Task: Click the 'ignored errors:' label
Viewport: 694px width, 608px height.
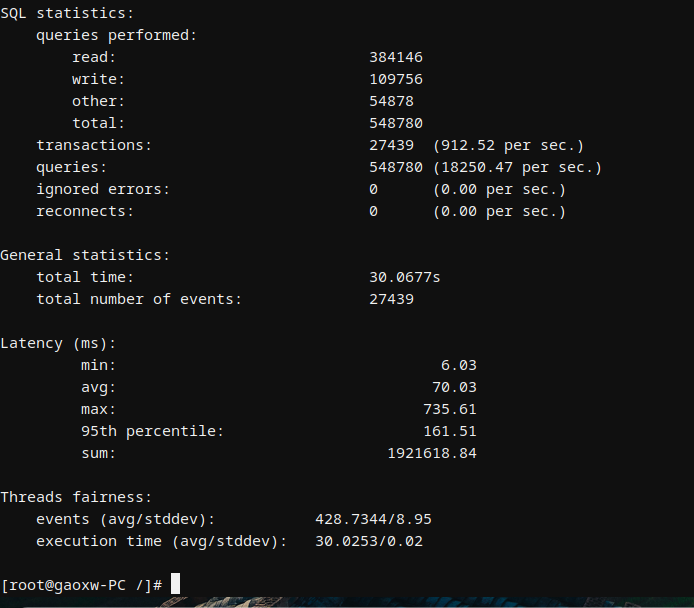Action: [103, 189]
